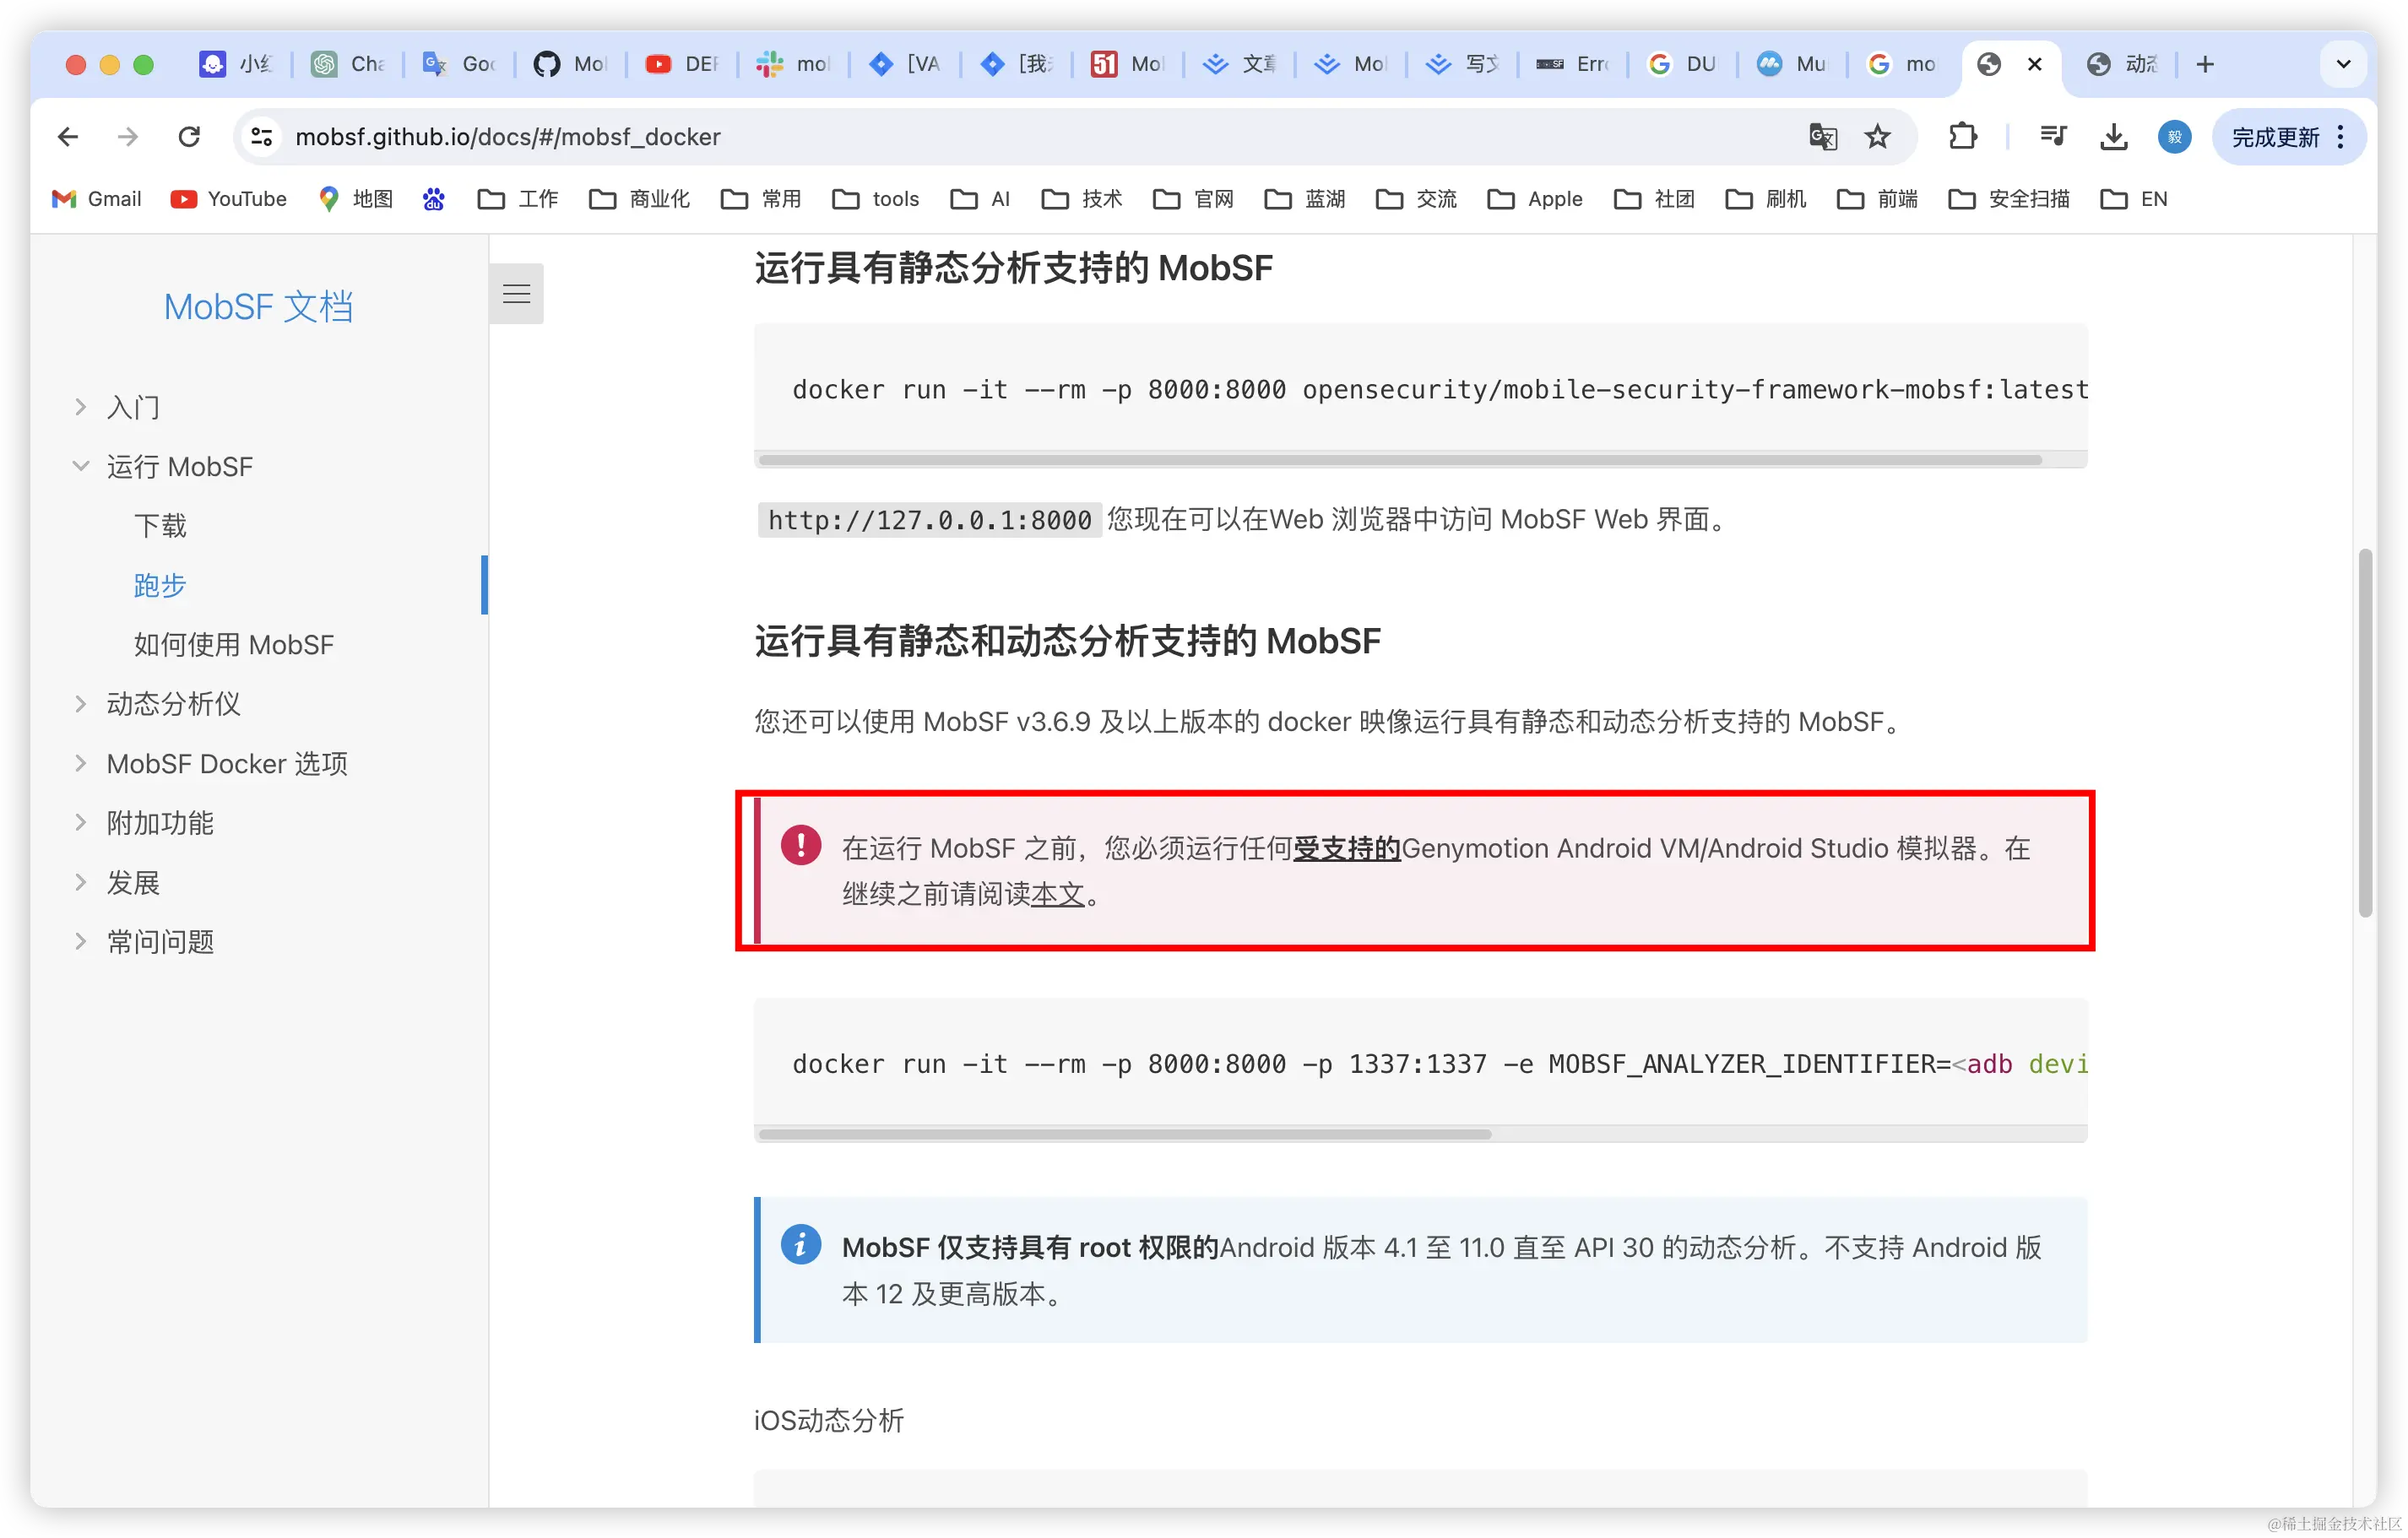Switch to the GitHub tab
Screen dimensions: 2408x1538
point(570,65)
